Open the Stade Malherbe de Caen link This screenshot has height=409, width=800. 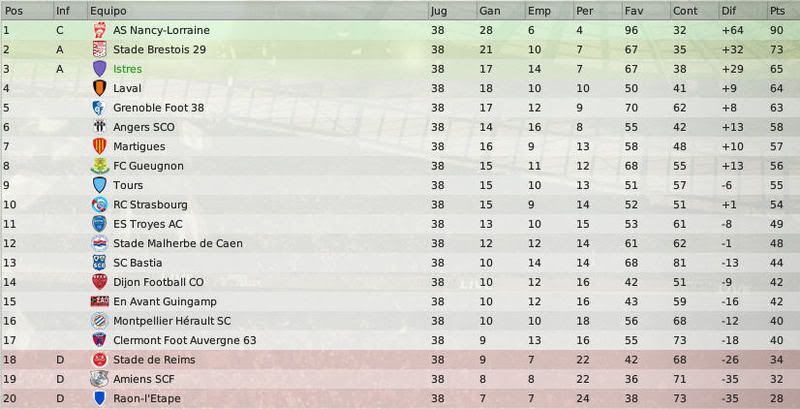[x=178, y=243]
